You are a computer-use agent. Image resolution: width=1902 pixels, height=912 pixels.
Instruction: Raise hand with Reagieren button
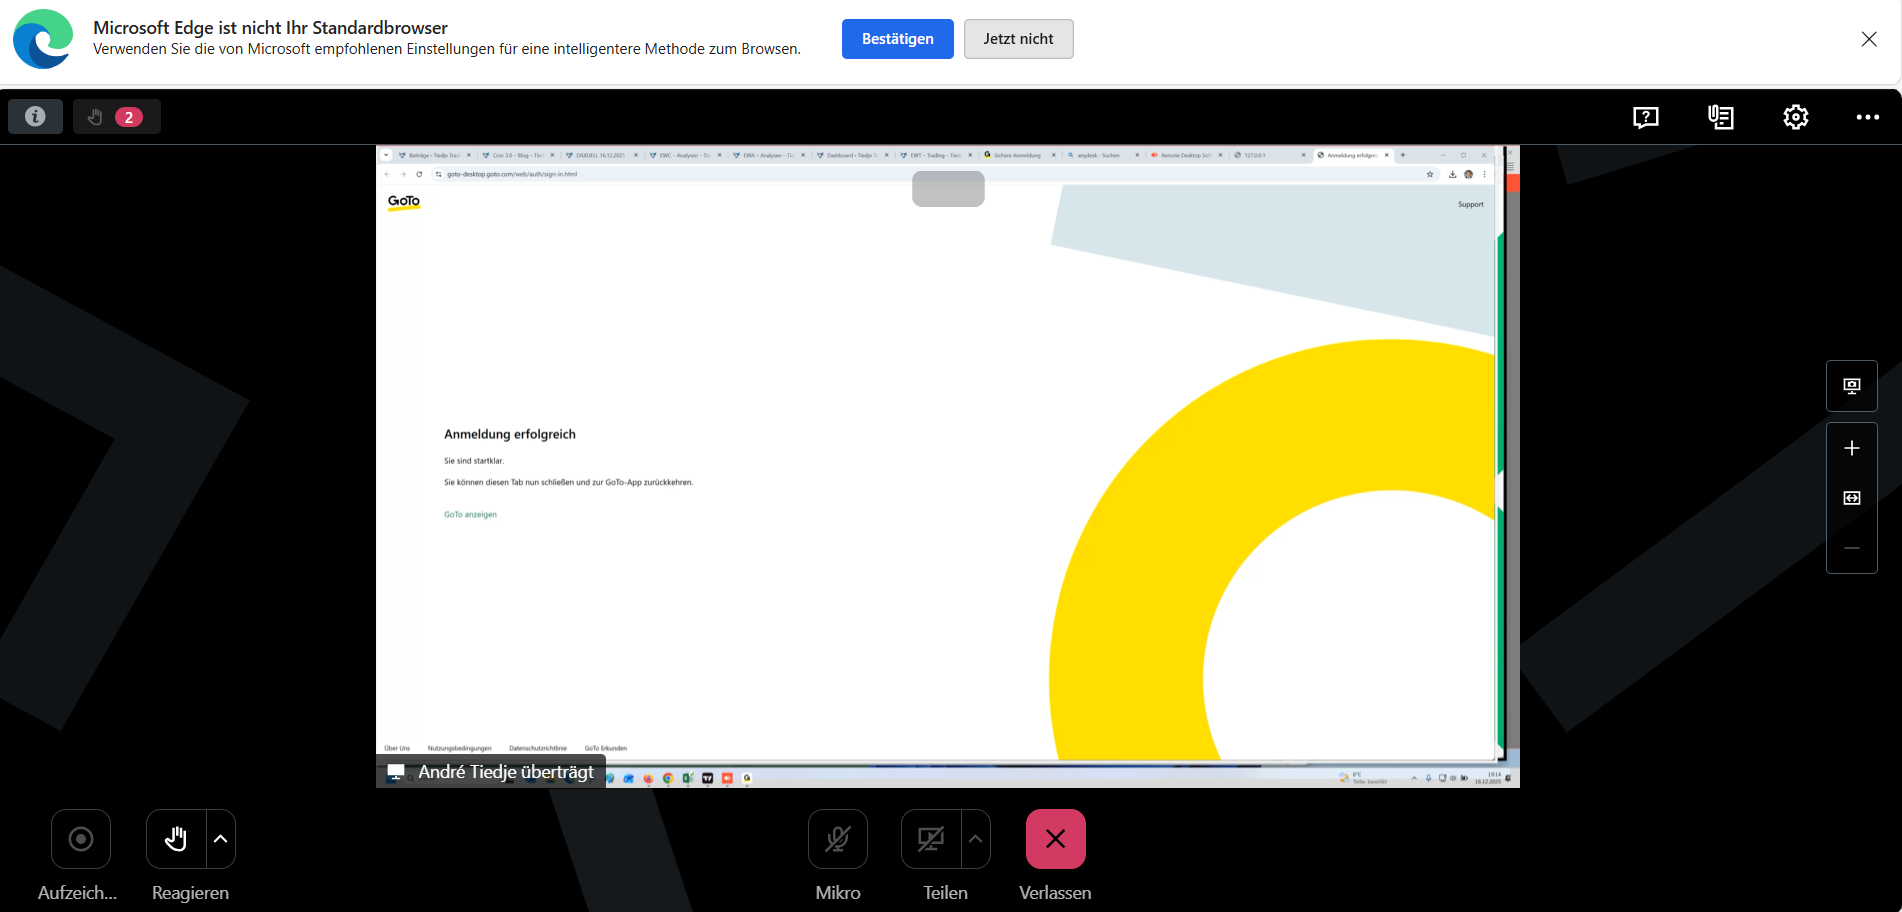(176, 839)
